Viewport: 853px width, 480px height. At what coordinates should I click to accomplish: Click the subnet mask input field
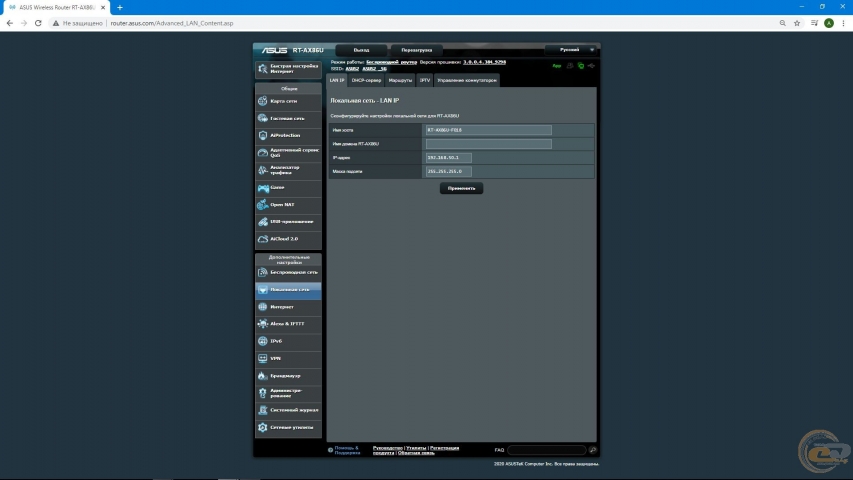coord(448,171)
